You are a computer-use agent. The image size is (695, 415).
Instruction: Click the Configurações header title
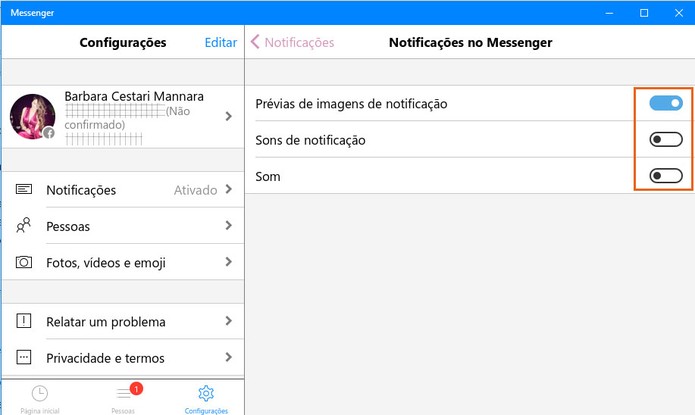point(123,43)
